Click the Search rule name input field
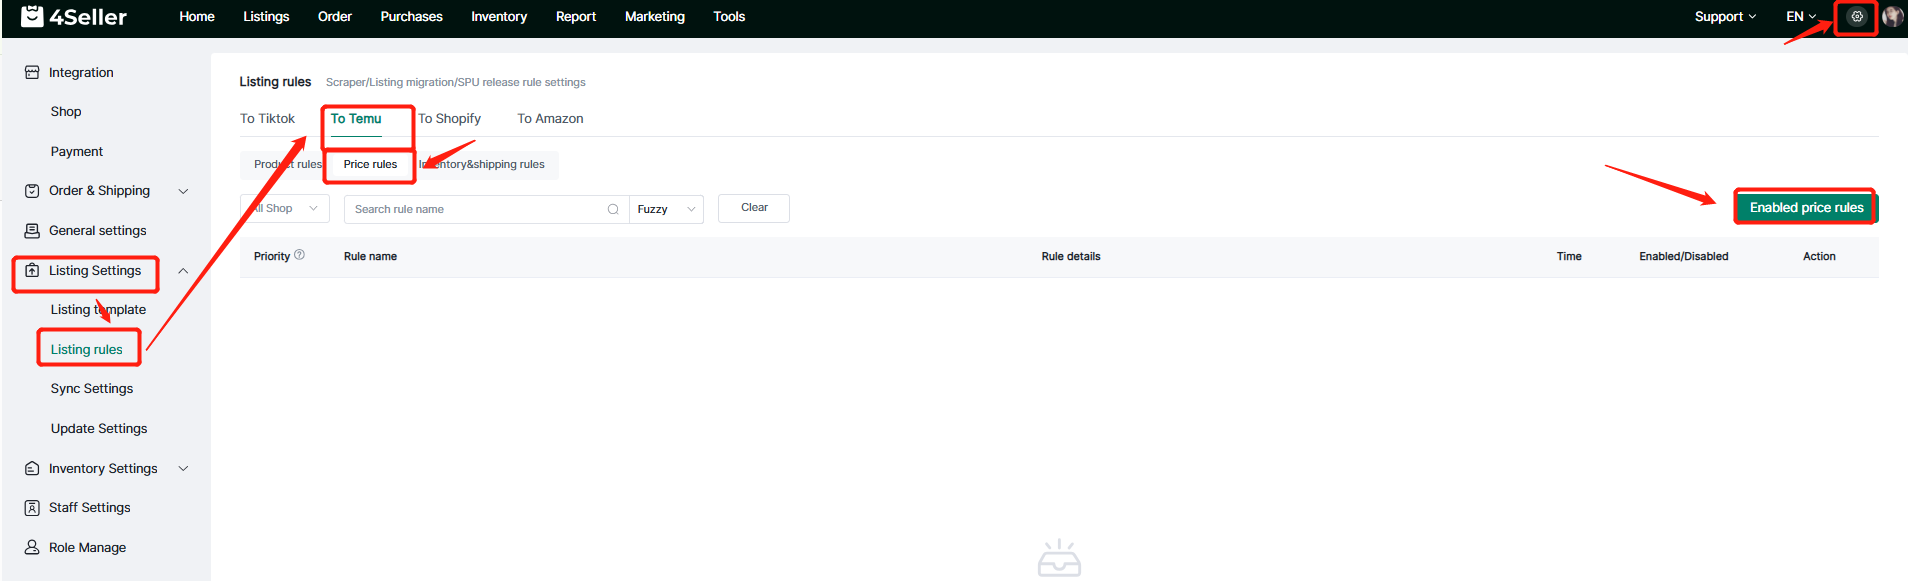 click(x=475, y=209)
